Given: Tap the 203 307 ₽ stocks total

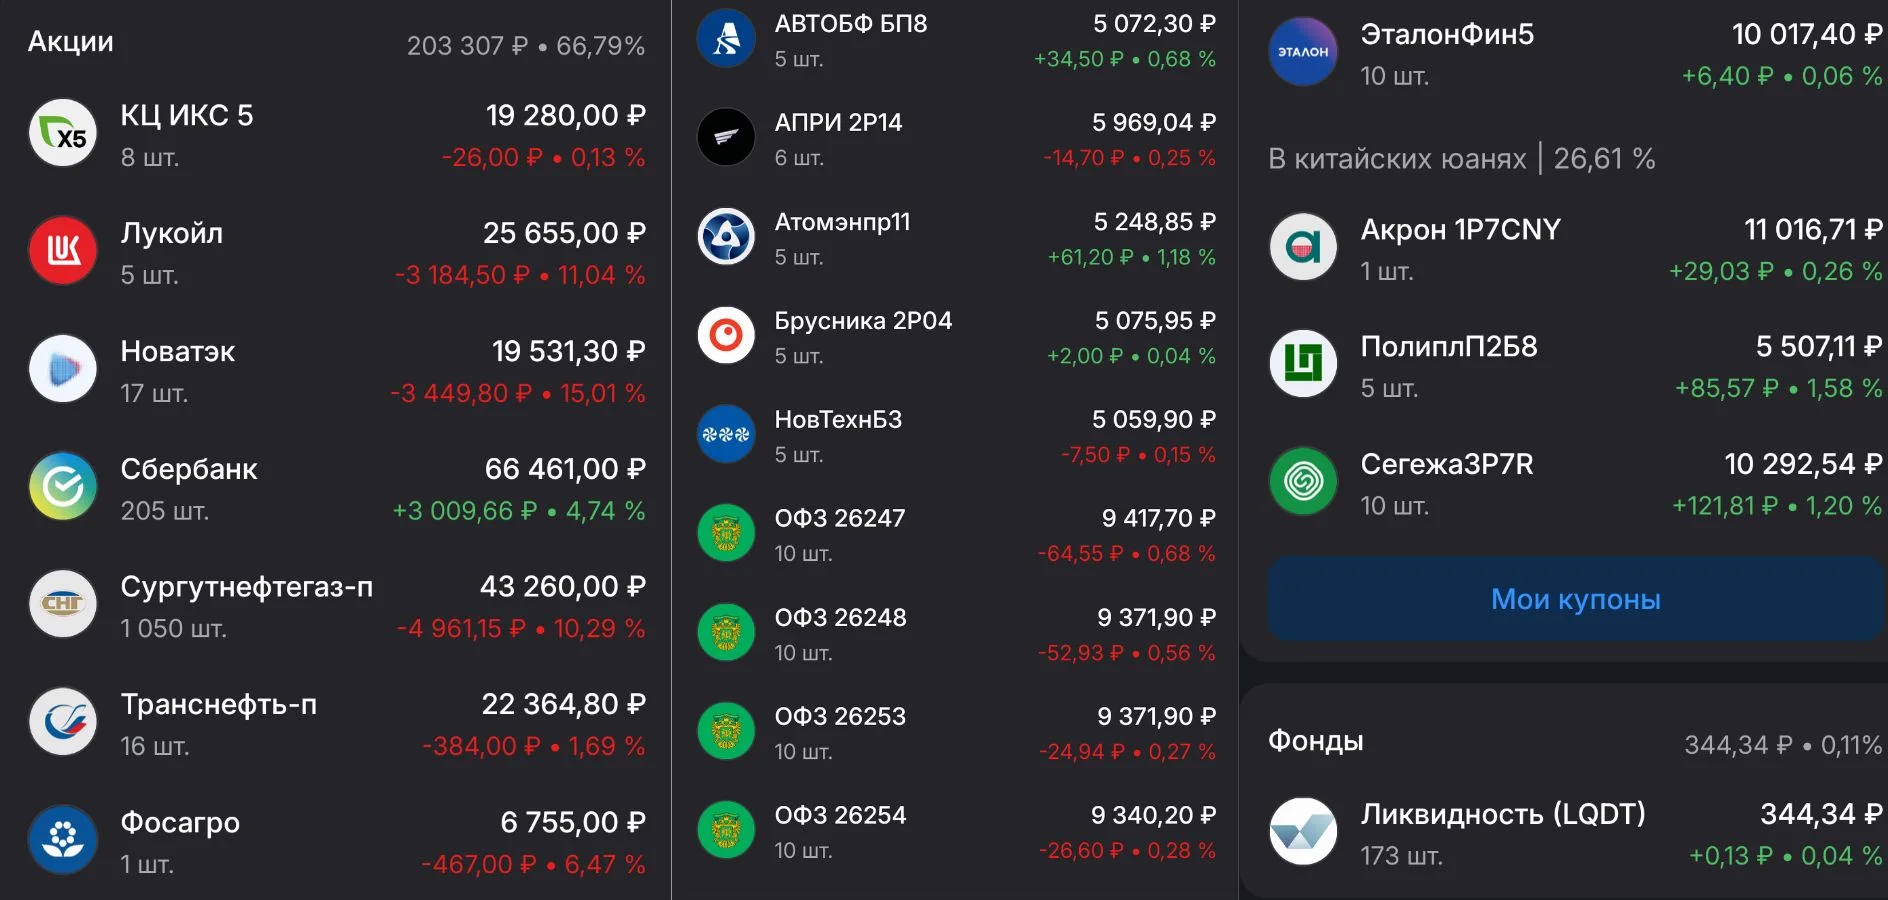Looking at the screenshot, I should pos(467,46).
